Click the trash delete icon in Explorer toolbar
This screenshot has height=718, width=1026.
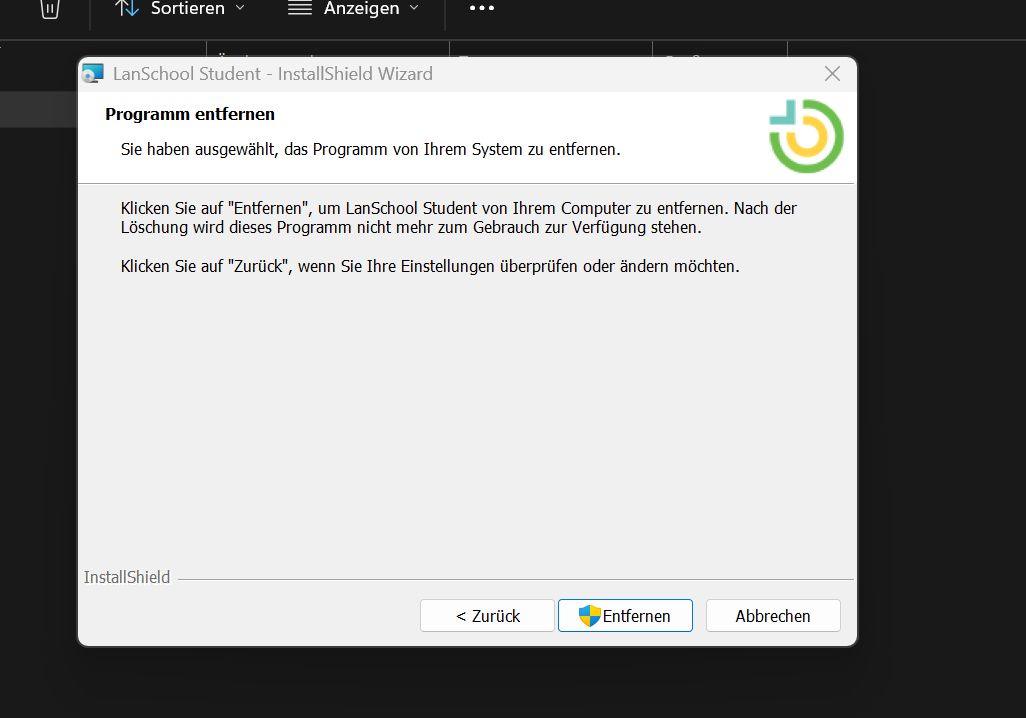[50, 9]
